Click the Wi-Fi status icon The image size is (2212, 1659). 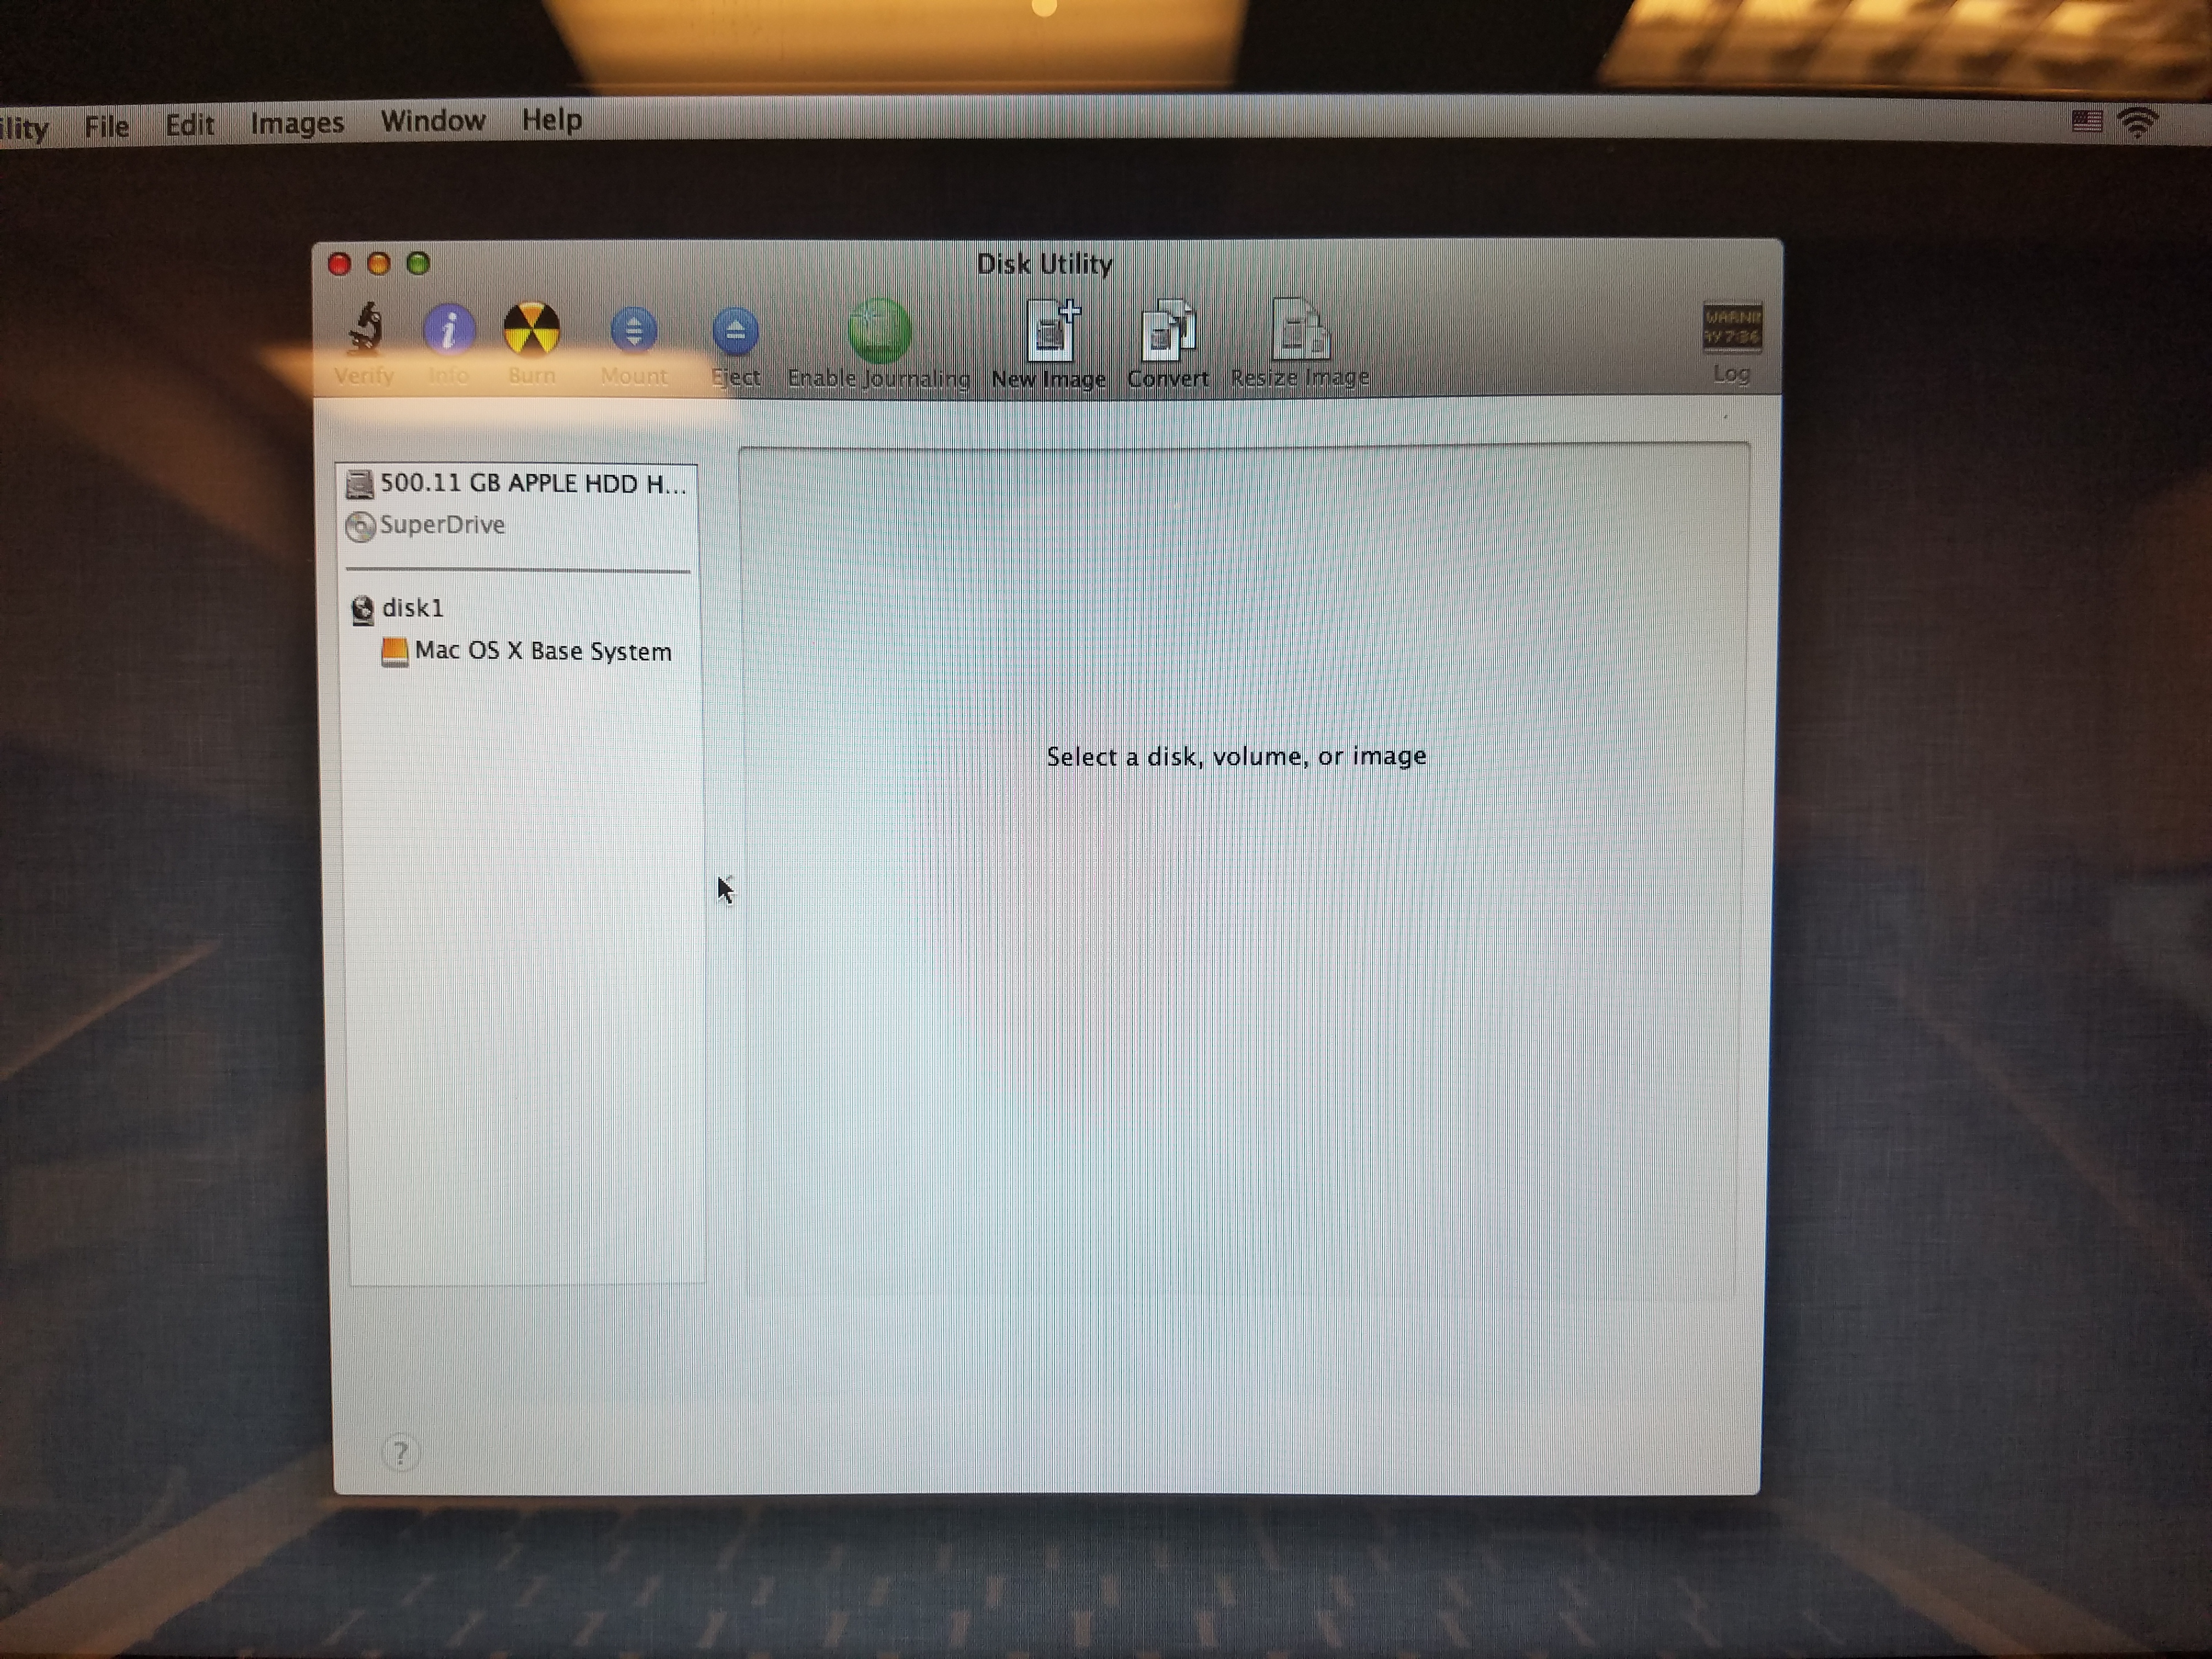tap(2139, 123)
